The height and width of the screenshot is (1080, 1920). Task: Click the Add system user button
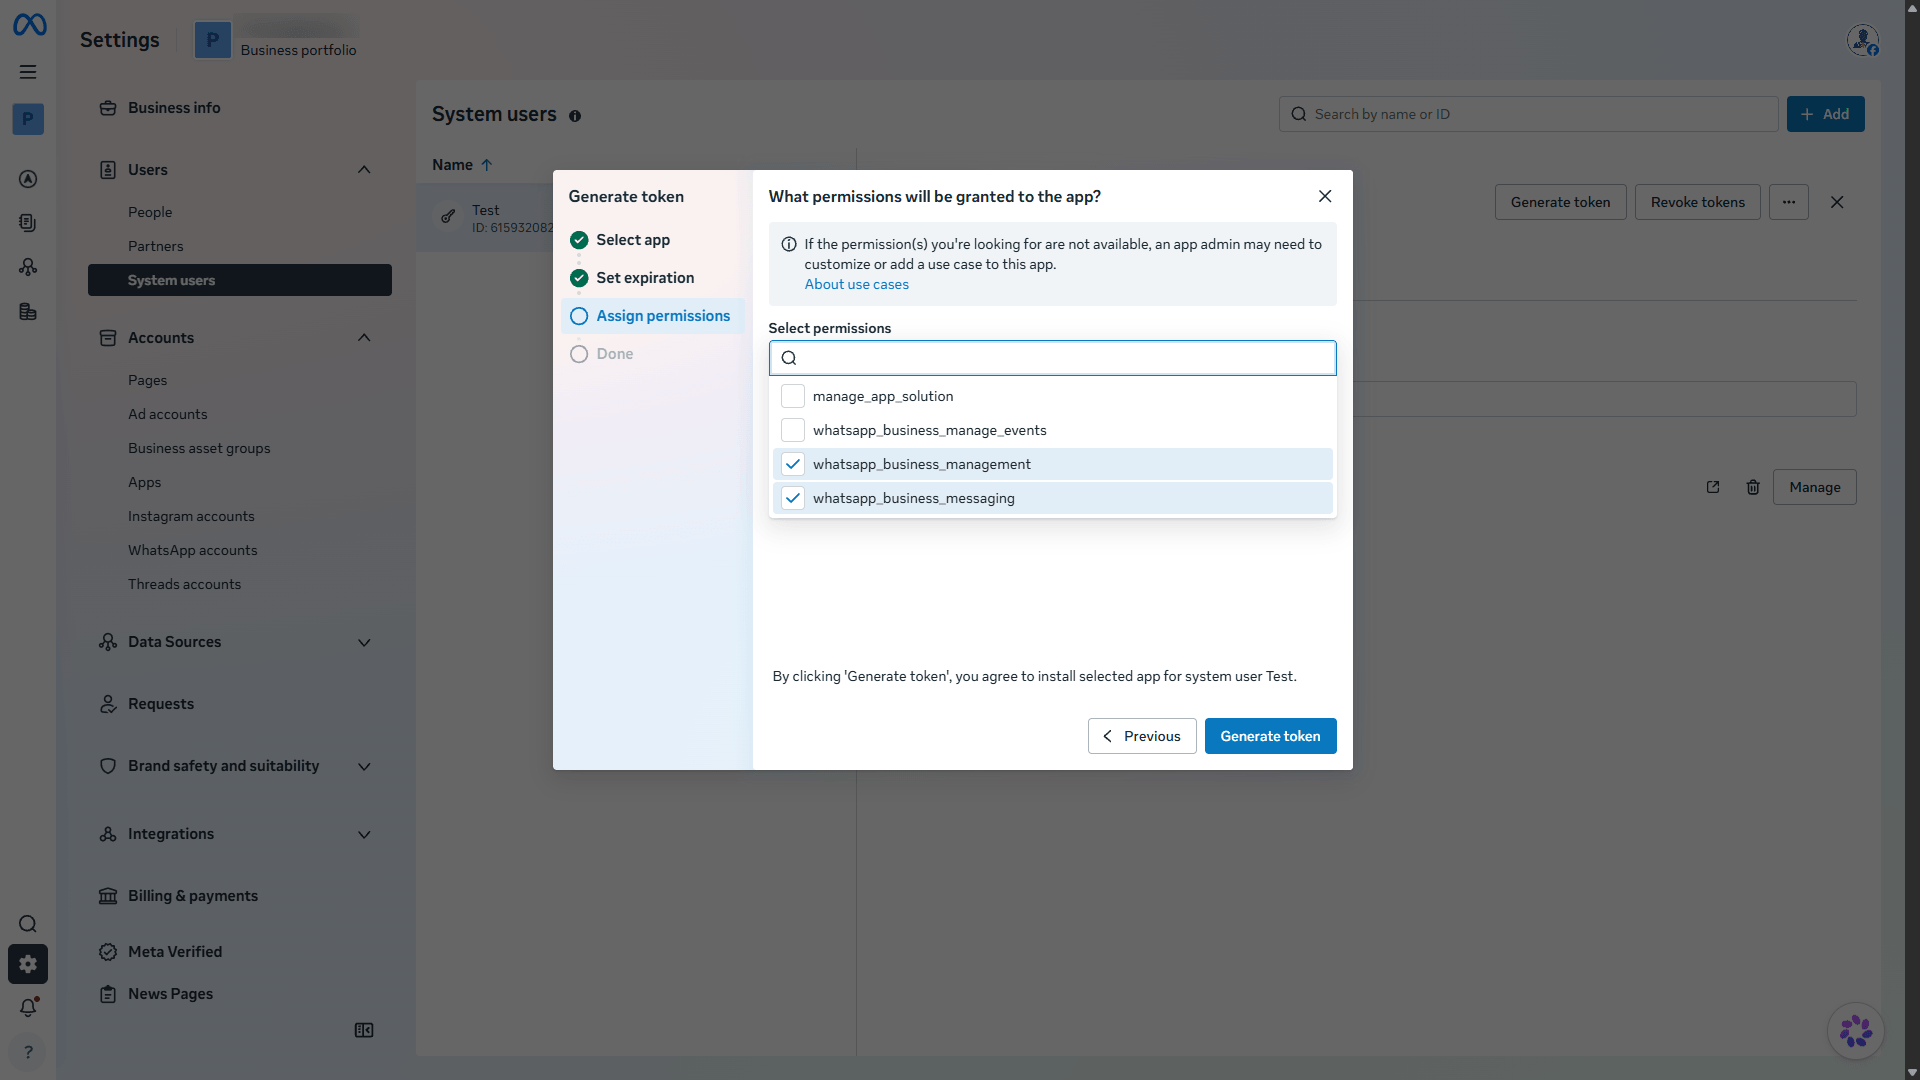coord(1825,114)
